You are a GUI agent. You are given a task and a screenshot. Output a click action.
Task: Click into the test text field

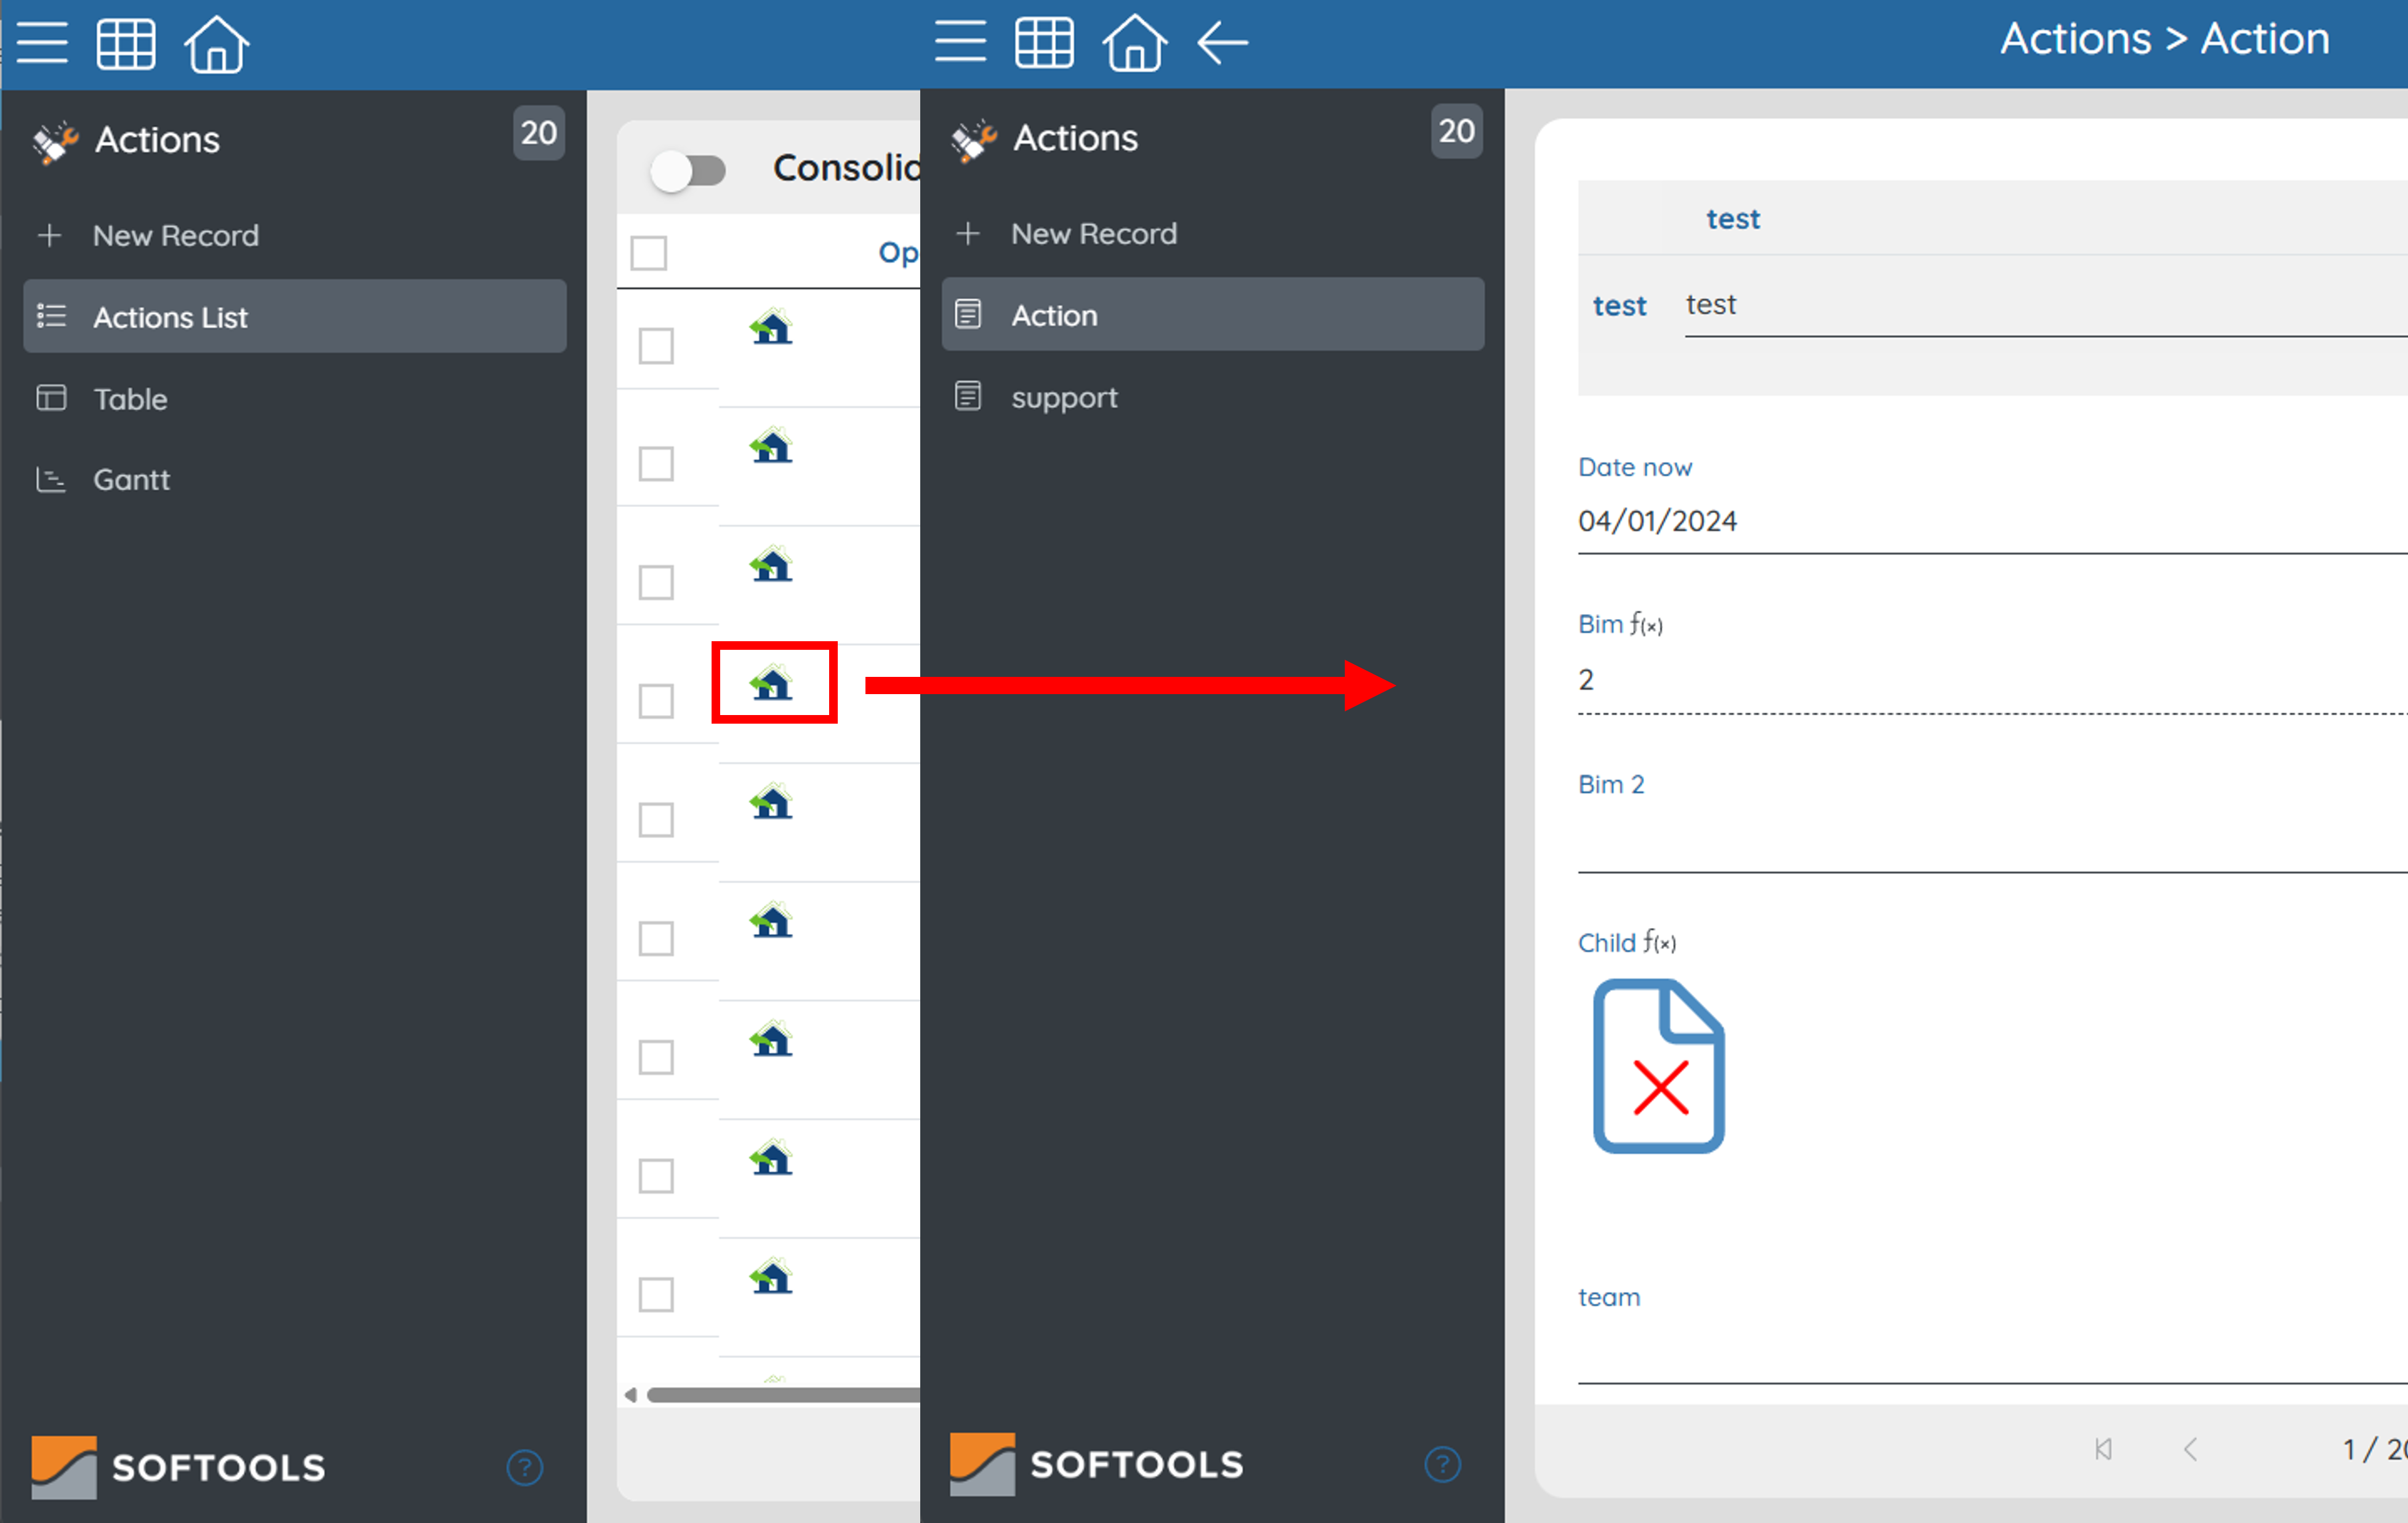tap(2046, 305)
